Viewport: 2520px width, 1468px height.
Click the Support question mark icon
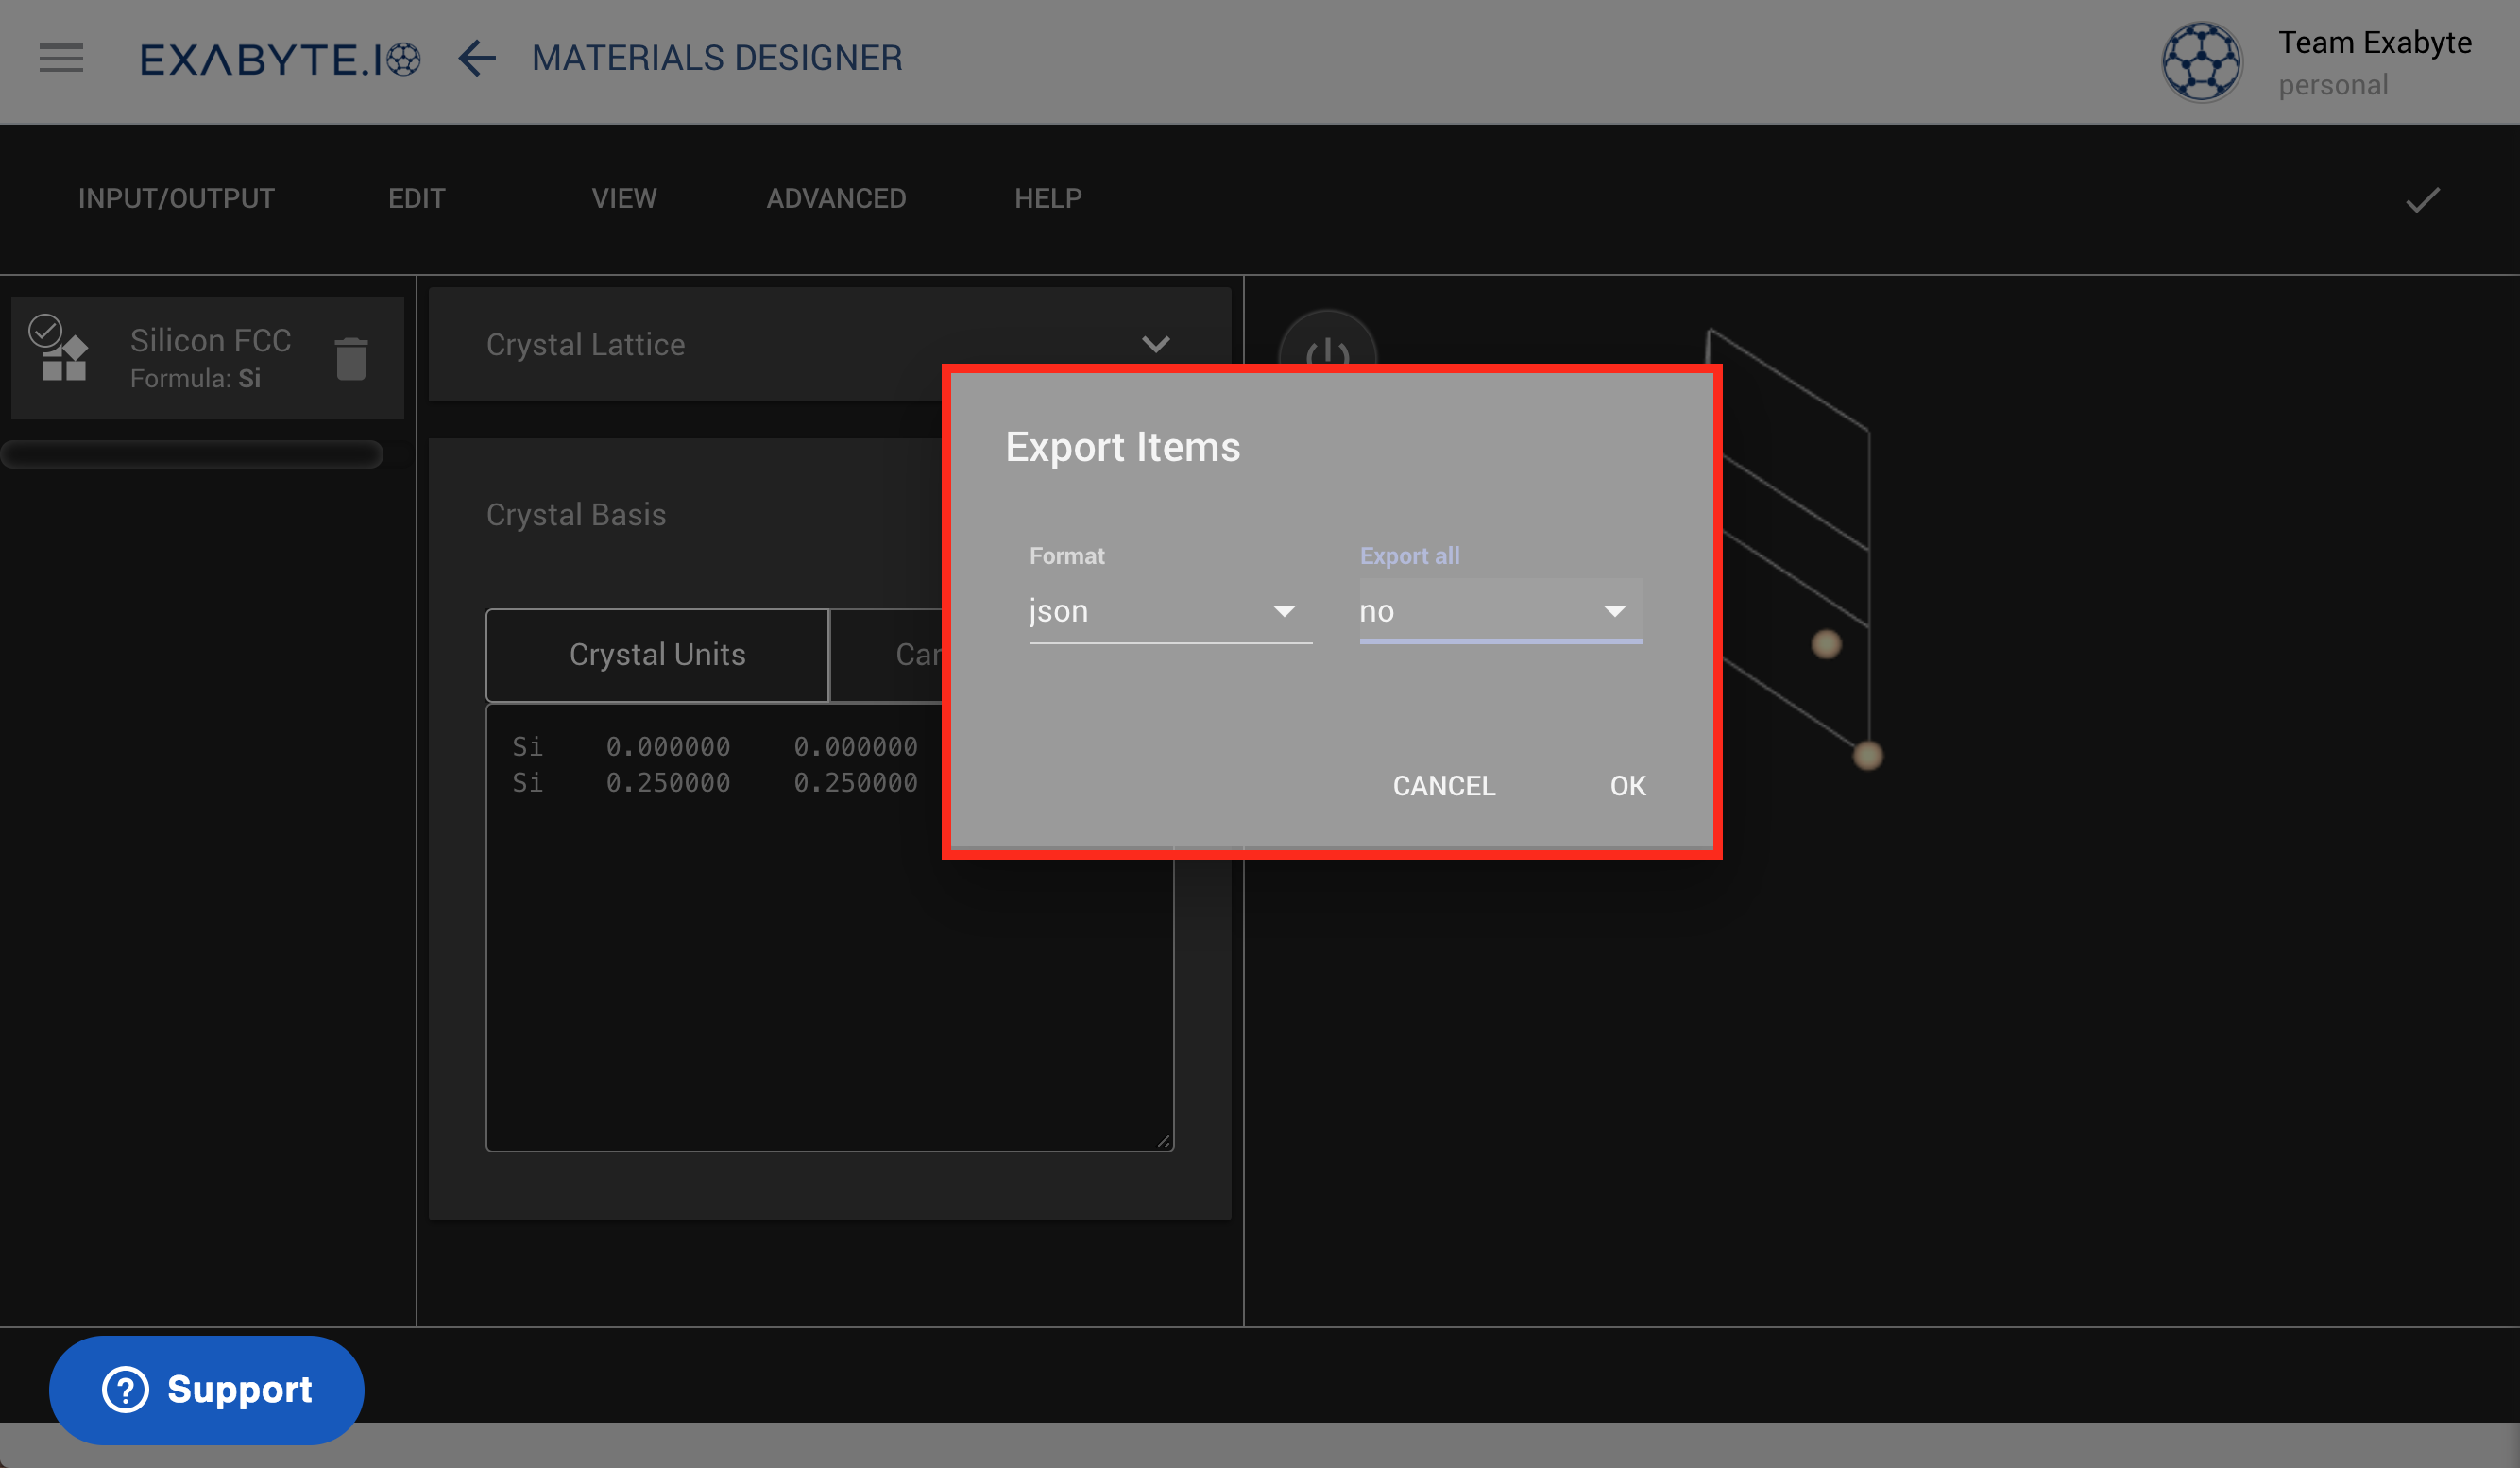124,1390
